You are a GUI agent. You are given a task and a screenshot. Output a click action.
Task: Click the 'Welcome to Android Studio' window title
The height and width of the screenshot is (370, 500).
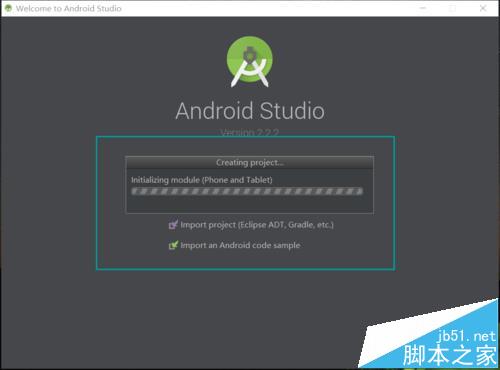[69, 8]
